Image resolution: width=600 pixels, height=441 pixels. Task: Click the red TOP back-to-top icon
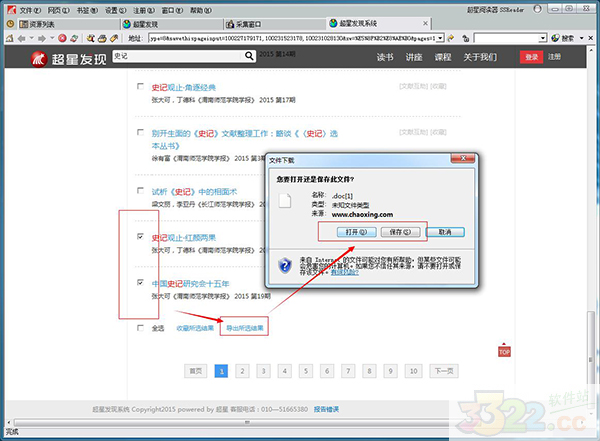click(x=504, y=350)
